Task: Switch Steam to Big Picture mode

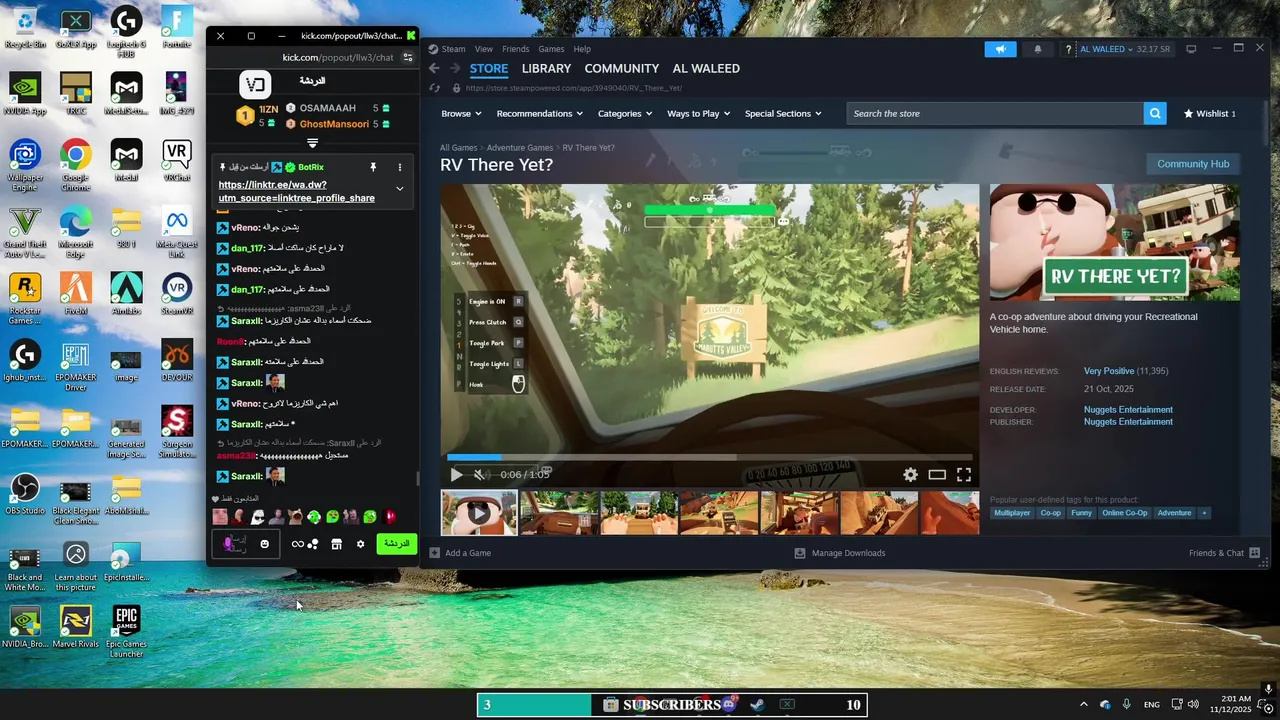Action: tap(1191, 49)
